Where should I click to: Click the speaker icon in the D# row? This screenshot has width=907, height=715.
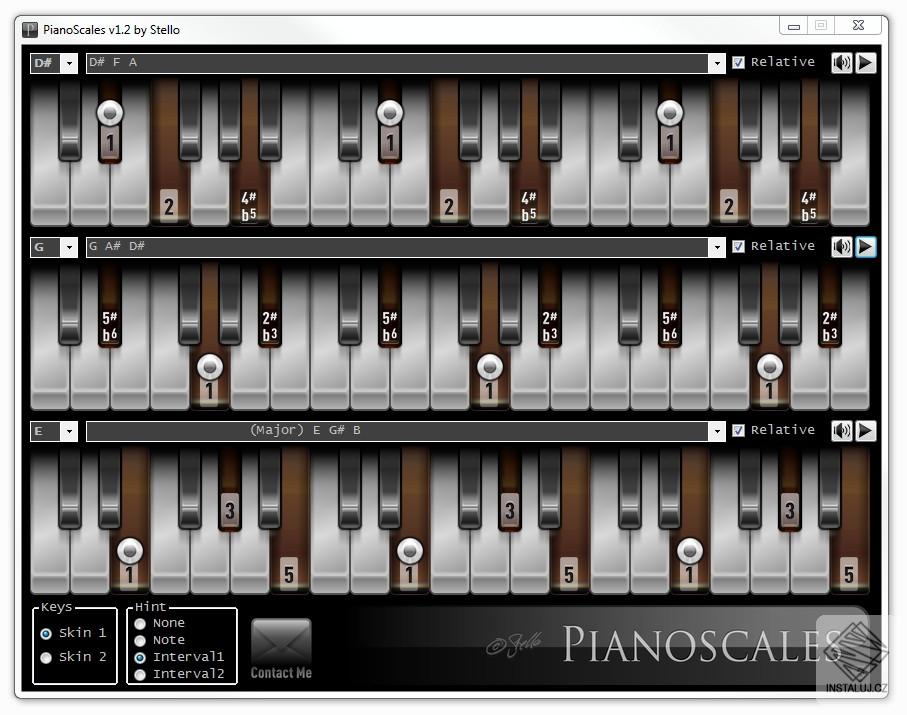pos(842,62)
